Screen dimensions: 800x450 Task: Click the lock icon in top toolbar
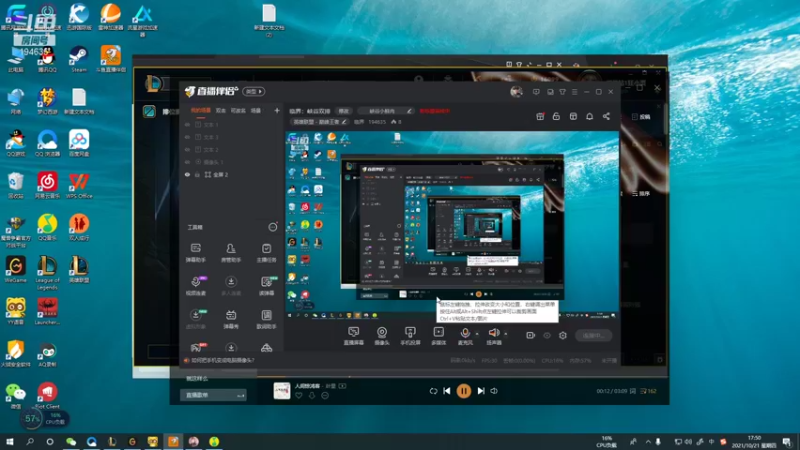pyautogui.click(x=556, y=116)
